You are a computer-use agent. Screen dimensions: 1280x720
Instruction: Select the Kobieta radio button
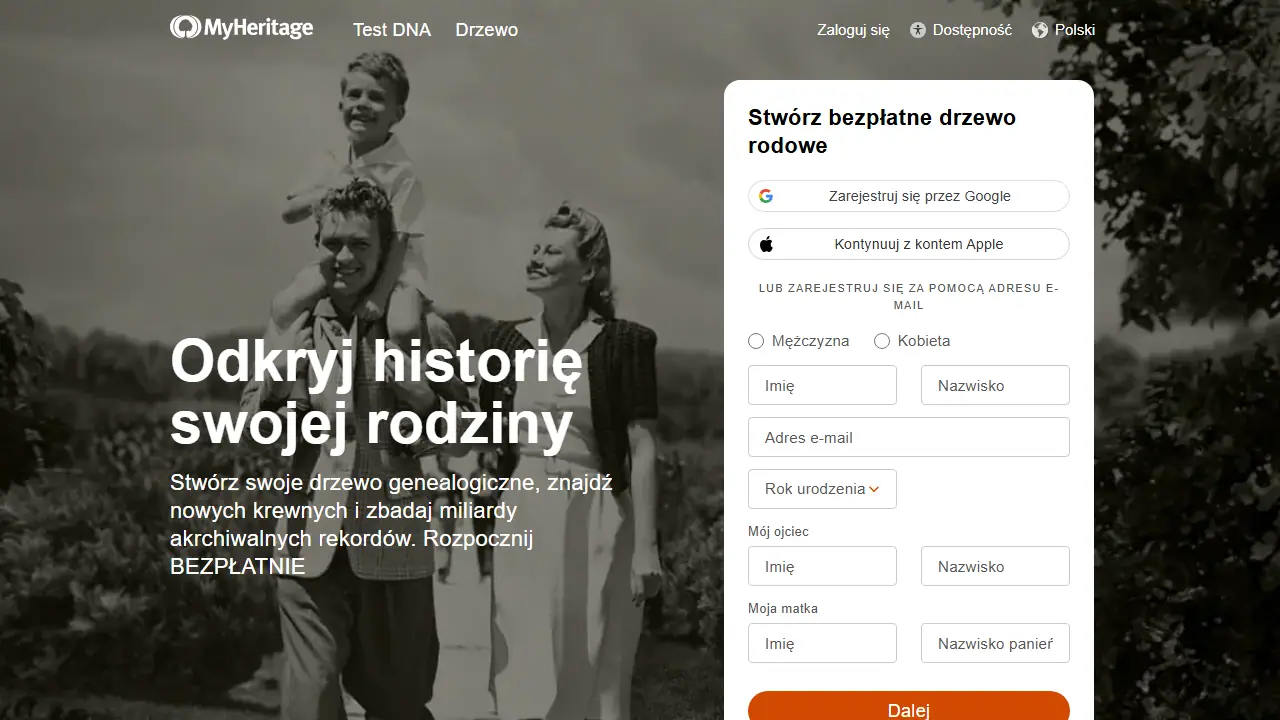(x=882, y=341)
